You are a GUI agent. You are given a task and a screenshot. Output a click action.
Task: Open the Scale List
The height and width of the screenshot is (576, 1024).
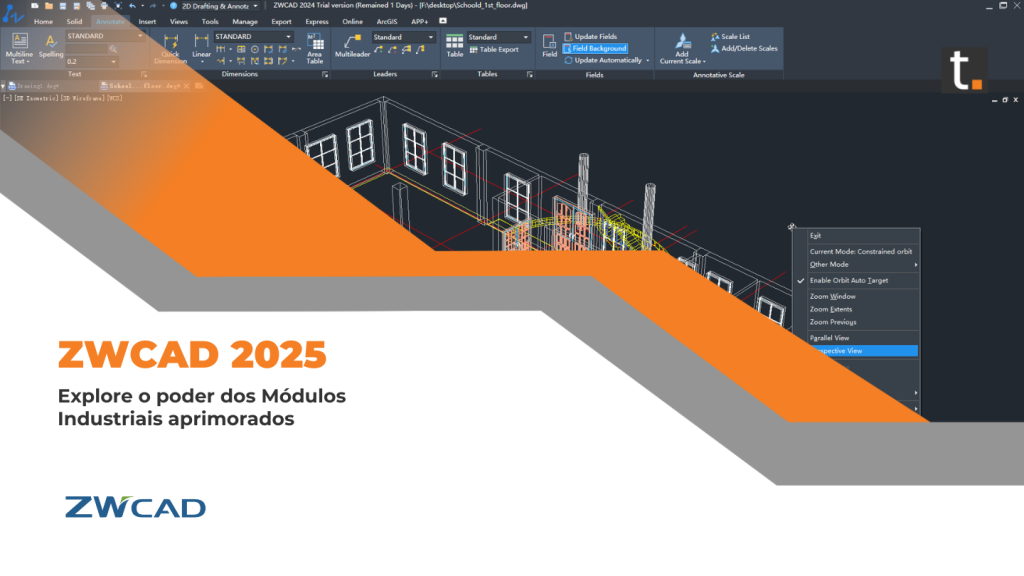(730, 37)
